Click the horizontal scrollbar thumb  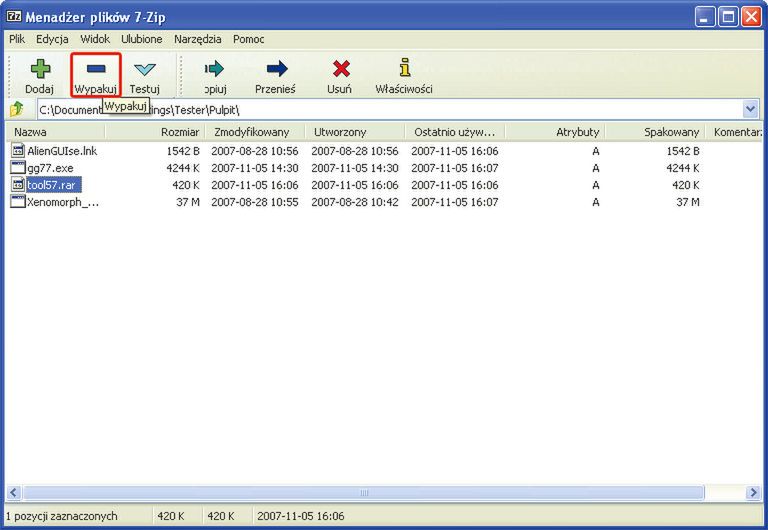click(x=363, y=492)
